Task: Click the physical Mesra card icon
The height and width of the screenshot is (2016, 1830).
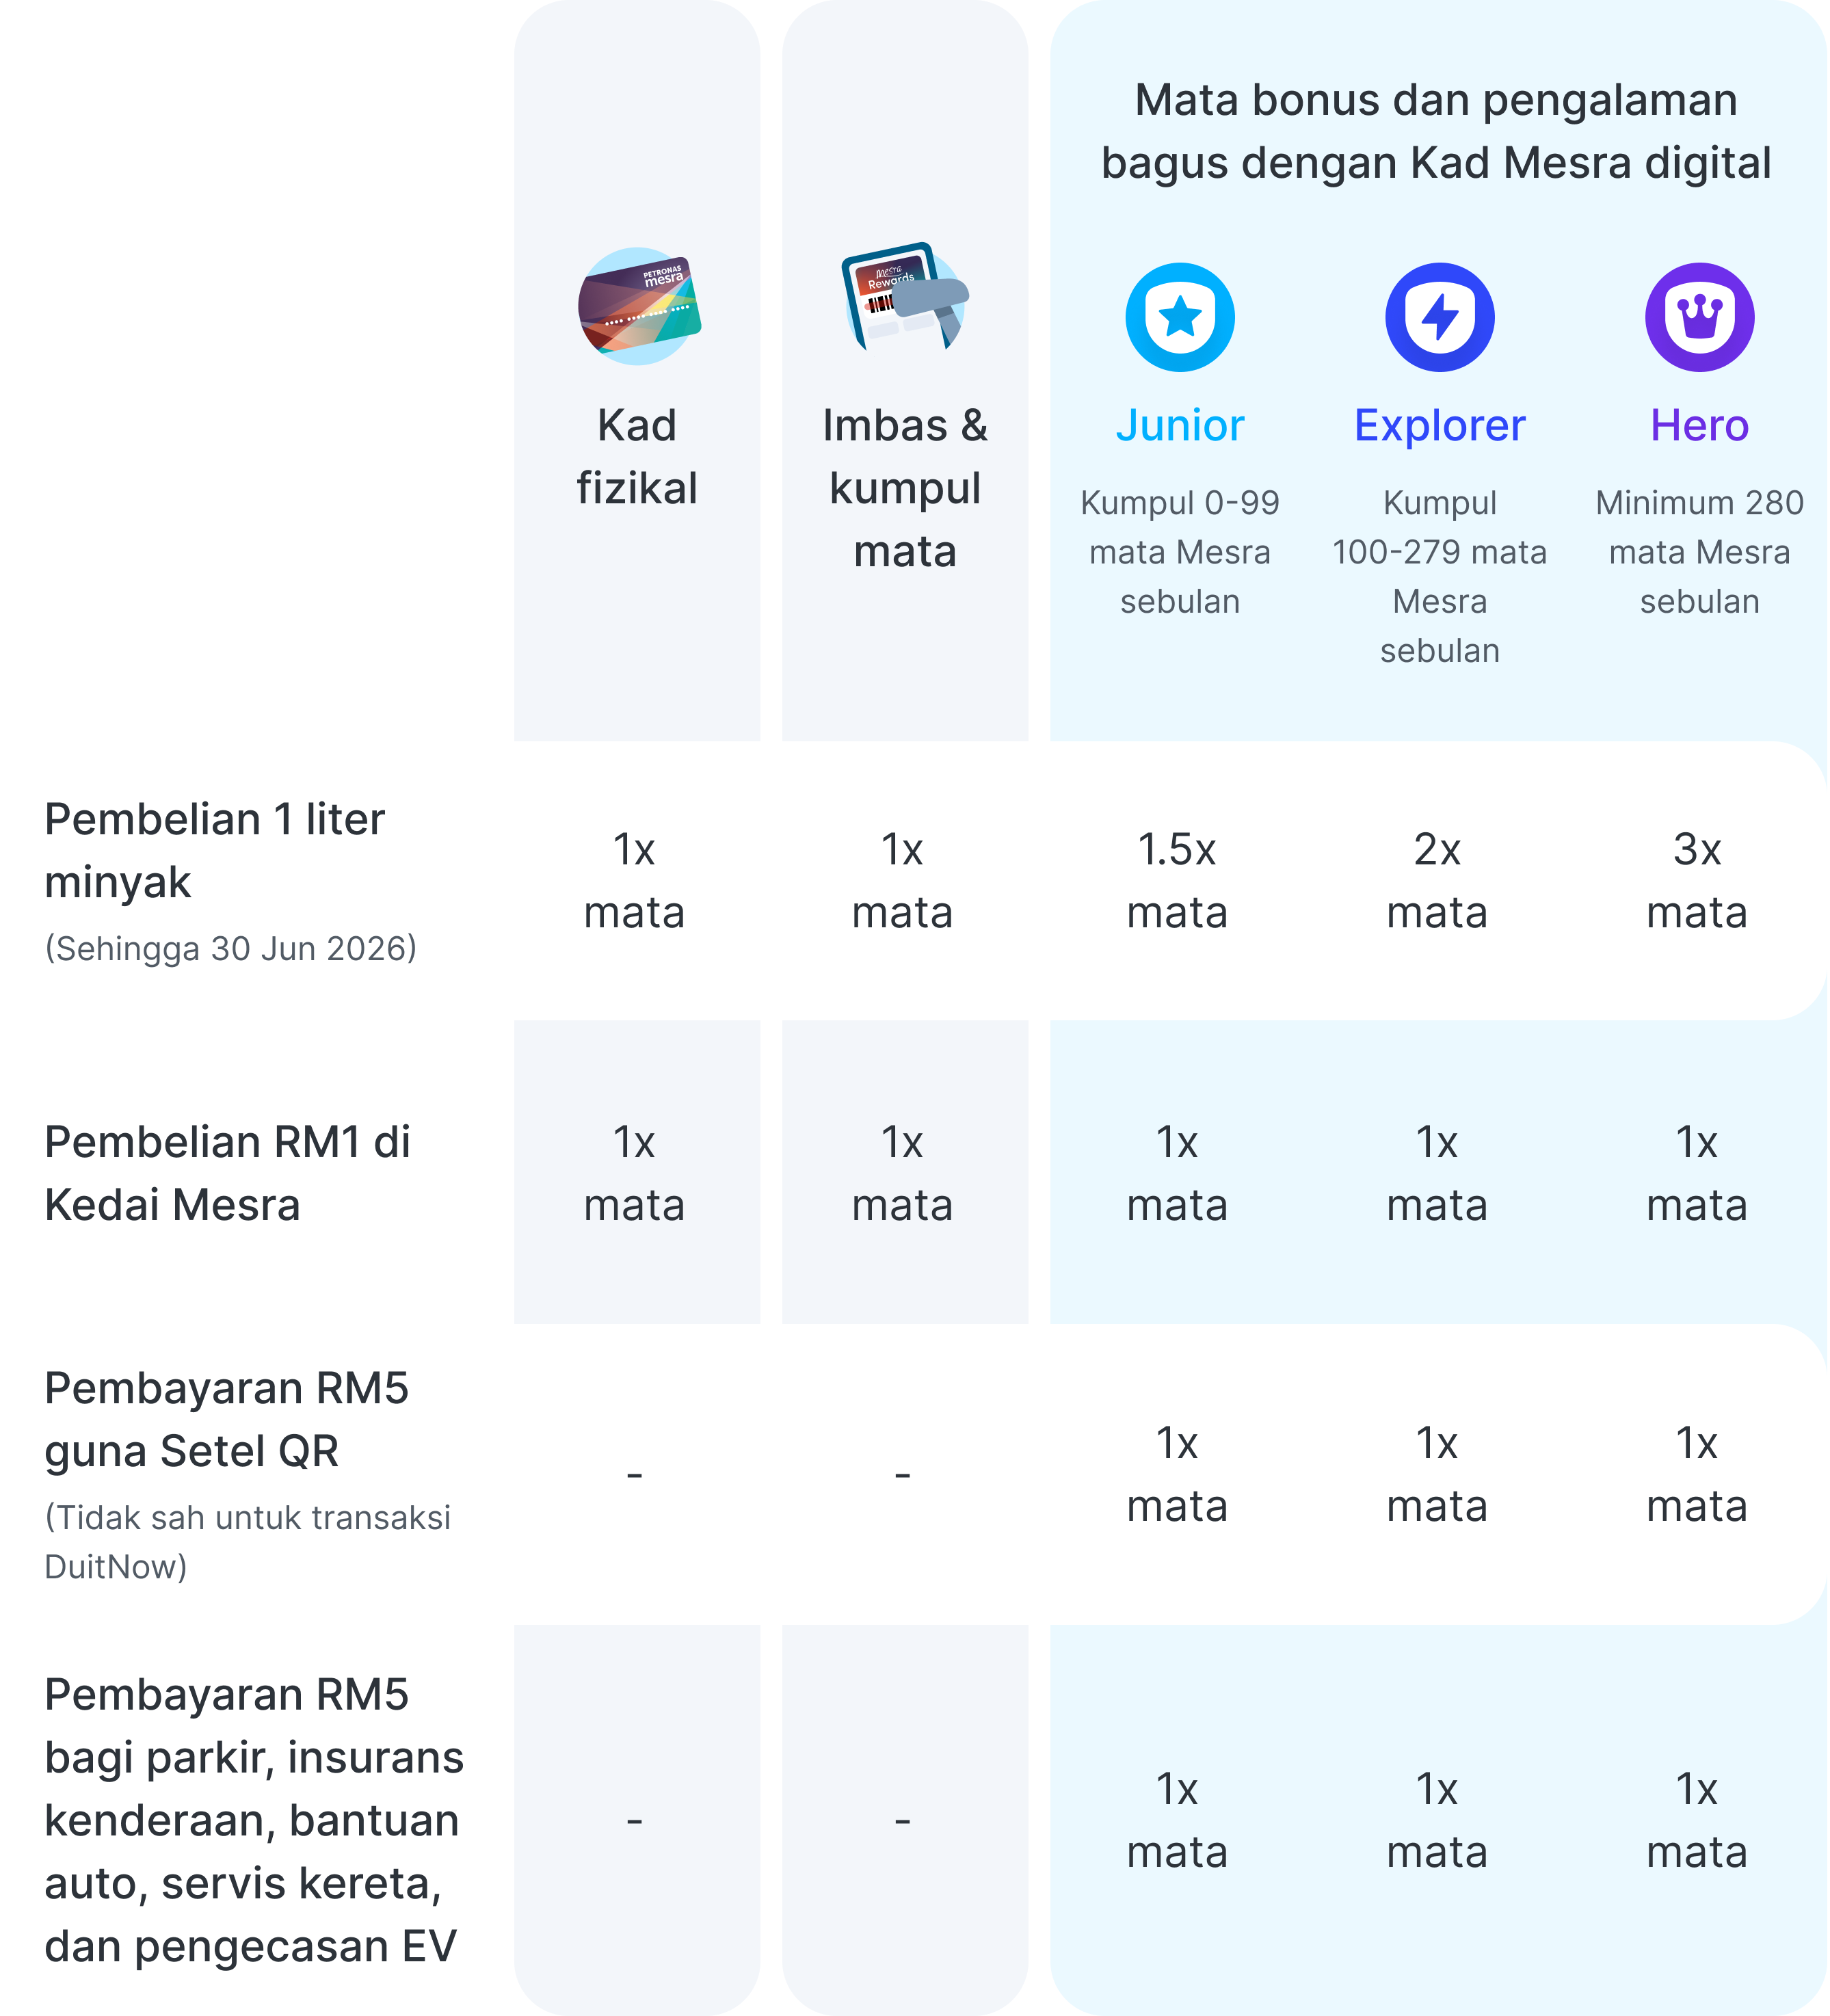Action: pos(639,306)
